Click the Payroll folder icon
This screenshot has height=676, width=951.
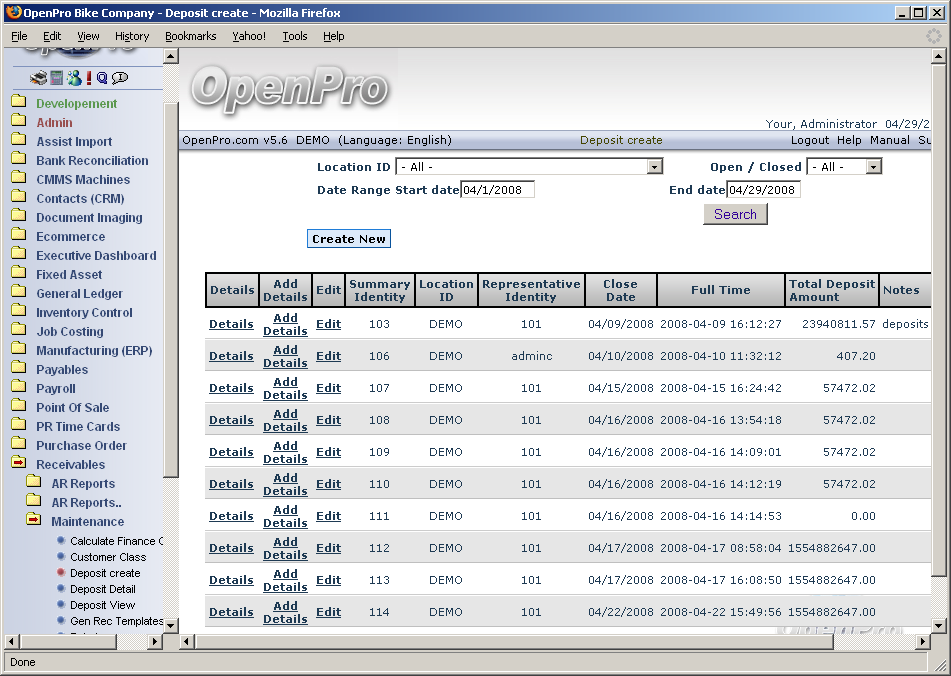click(19, 388)
